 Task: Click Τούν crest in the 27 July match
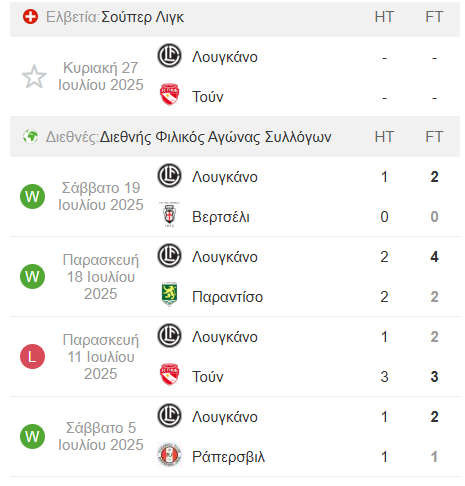169,94
